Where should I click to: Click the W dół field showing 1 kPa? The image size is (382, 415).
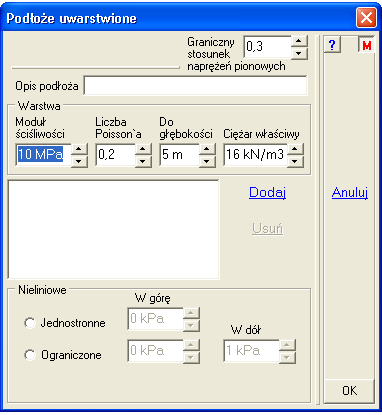[251, 351]
